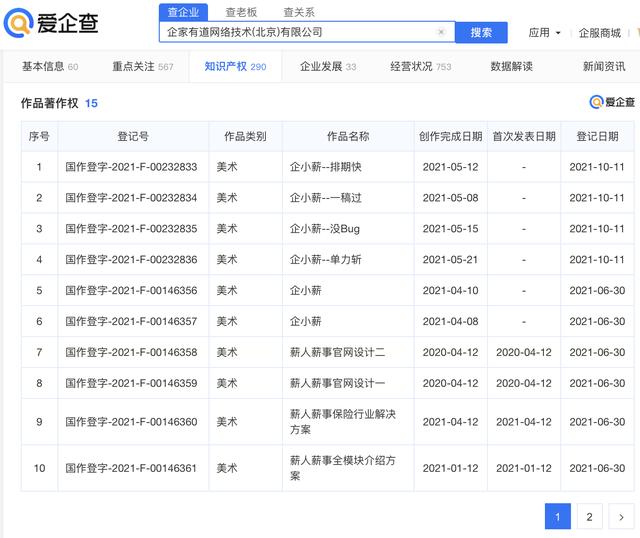640x538 pixels.
Task: Click work name 薪人薪事官网设计一
Action: [338, 383]
